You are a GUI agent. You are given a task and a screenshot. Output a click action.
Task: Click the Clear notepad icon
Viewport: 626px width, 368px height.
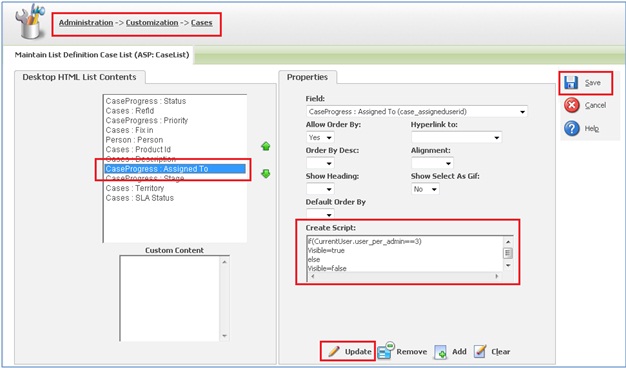click(480, 352)
